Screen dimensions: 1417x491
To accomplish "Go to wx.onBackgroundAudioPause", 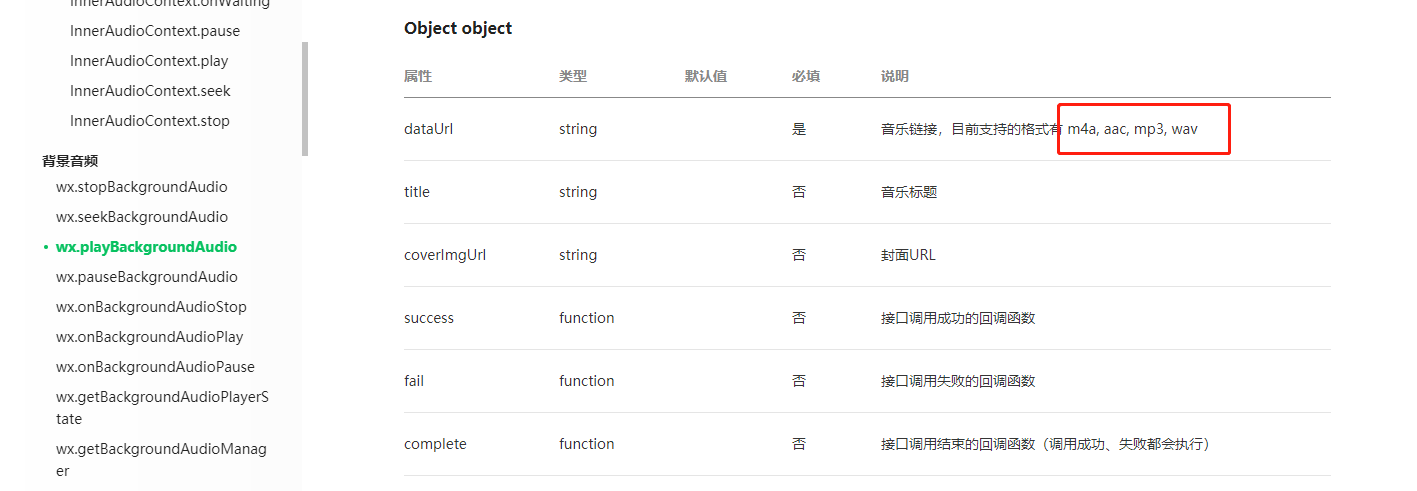I will (x=155, y=367).
